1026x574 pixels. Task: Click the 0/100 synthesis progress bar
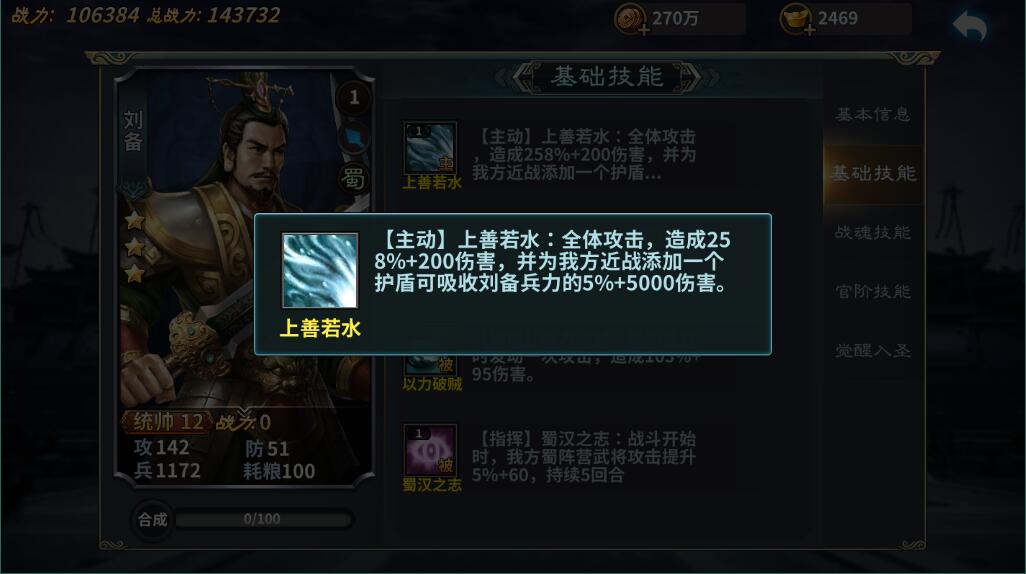263,520
